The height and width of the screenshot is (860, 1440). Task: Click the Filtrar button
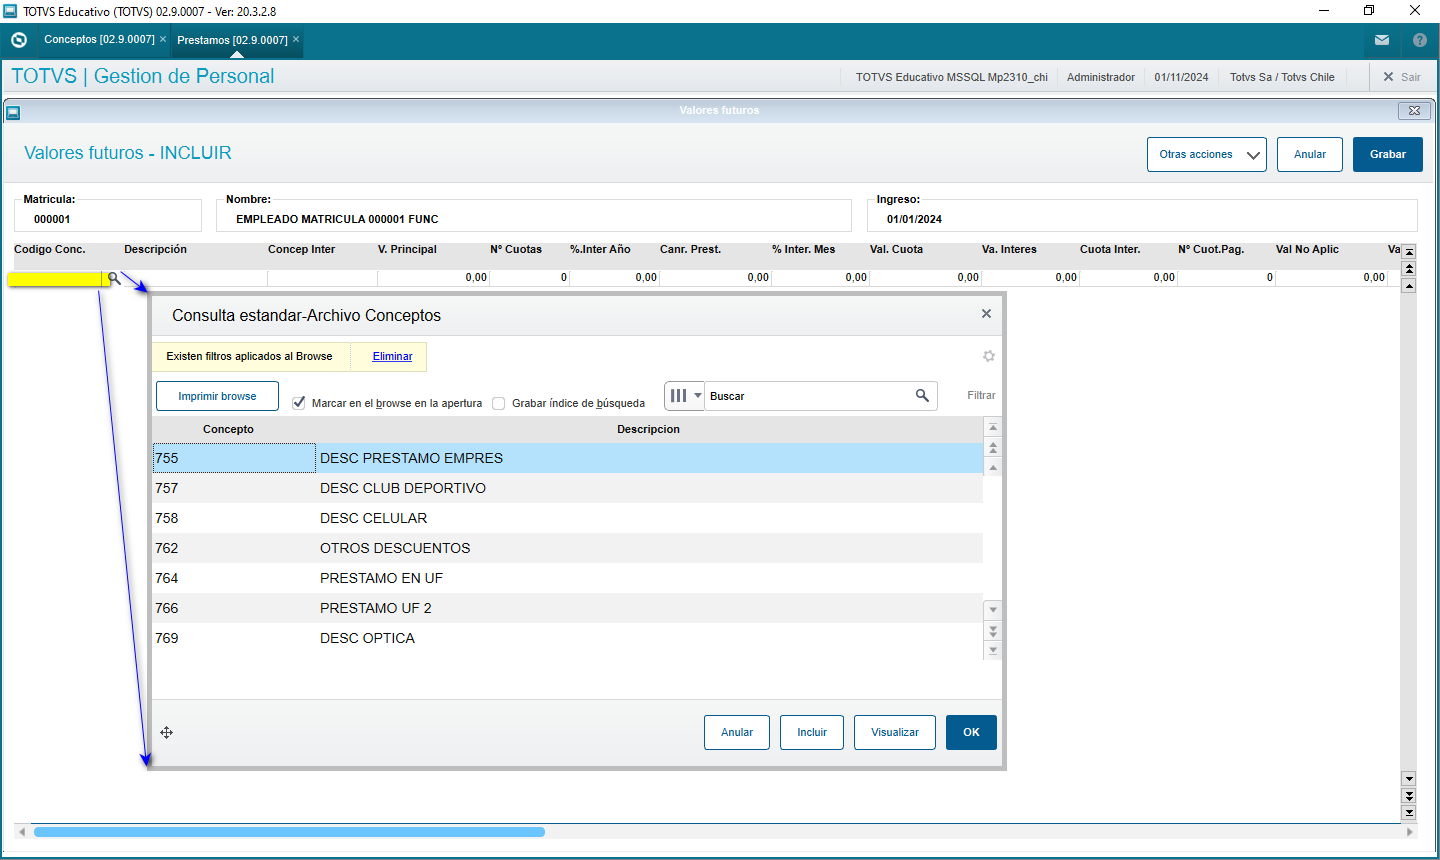click(x=981, y=396)
